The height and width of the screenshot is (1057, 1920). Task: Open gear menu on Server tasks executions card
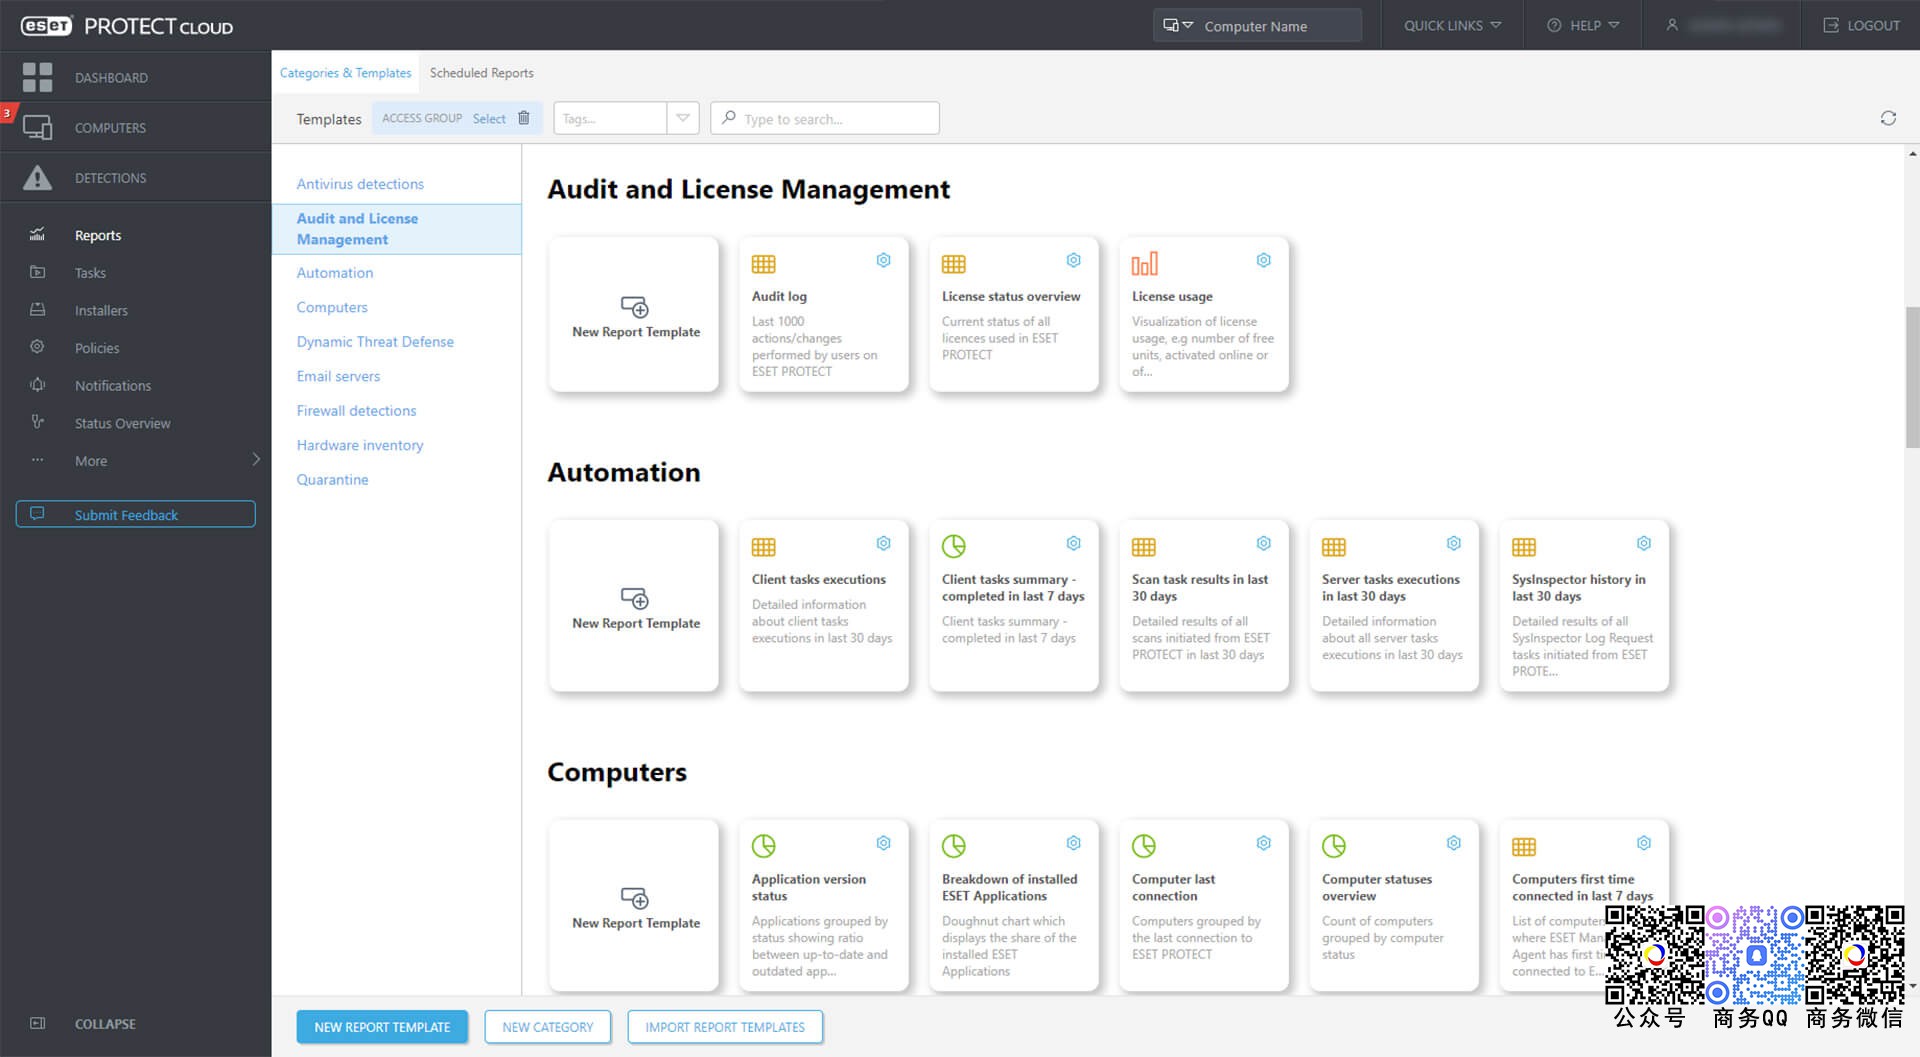point(1454,543)
